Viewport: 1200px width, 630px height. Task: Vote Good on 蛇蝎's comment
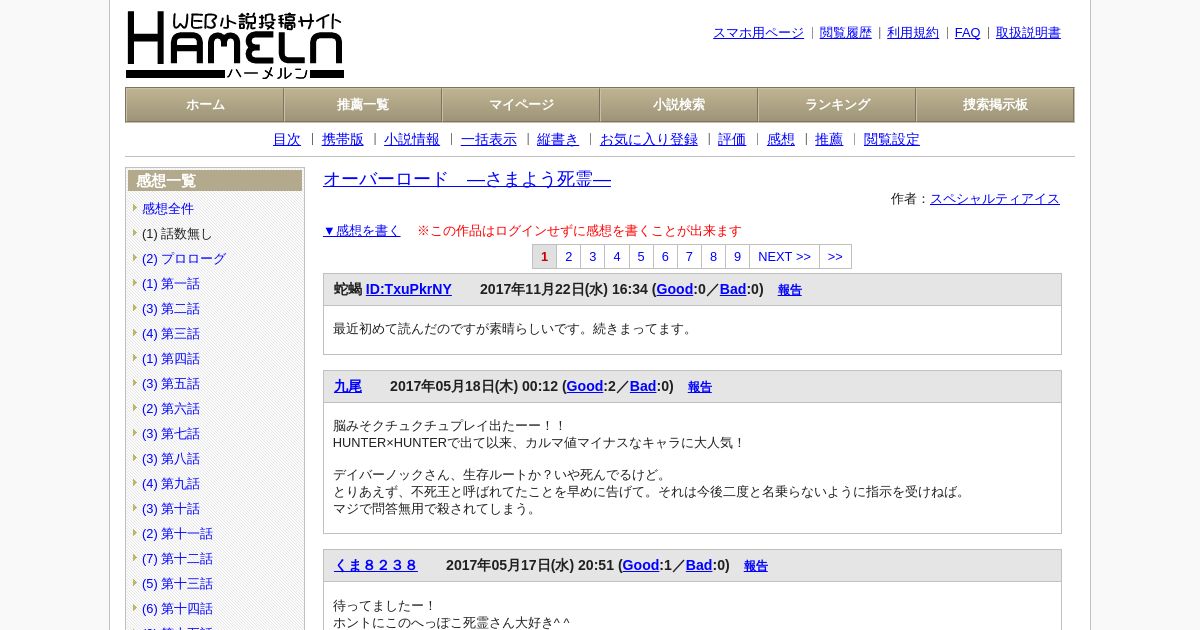click(675, 289)
